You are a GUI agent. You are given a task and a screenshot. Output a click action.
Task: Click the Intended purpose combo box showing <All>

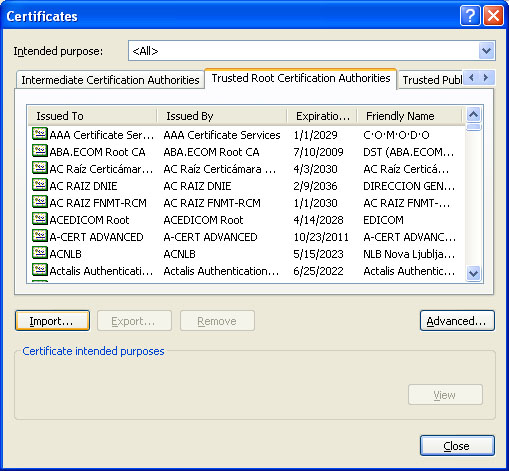pos(312,51)
